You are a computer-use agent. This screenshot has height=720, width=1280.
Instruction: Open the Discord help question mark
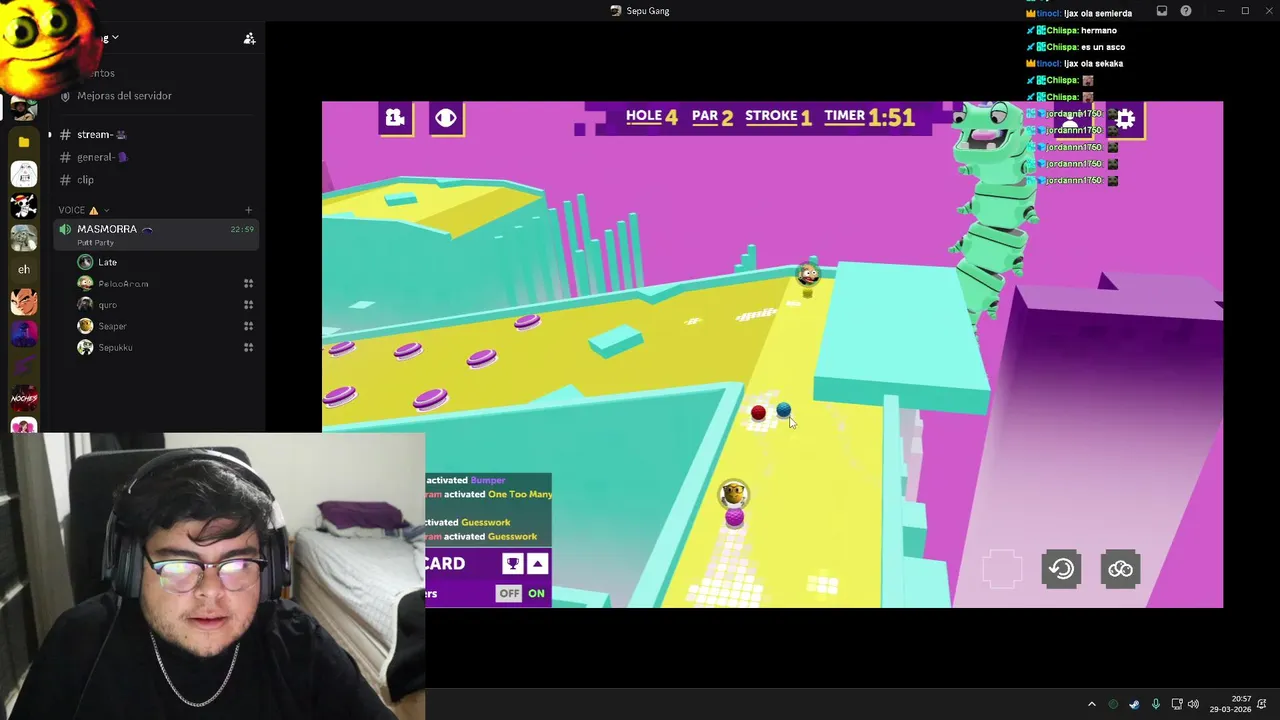[x=1186, y=11]
